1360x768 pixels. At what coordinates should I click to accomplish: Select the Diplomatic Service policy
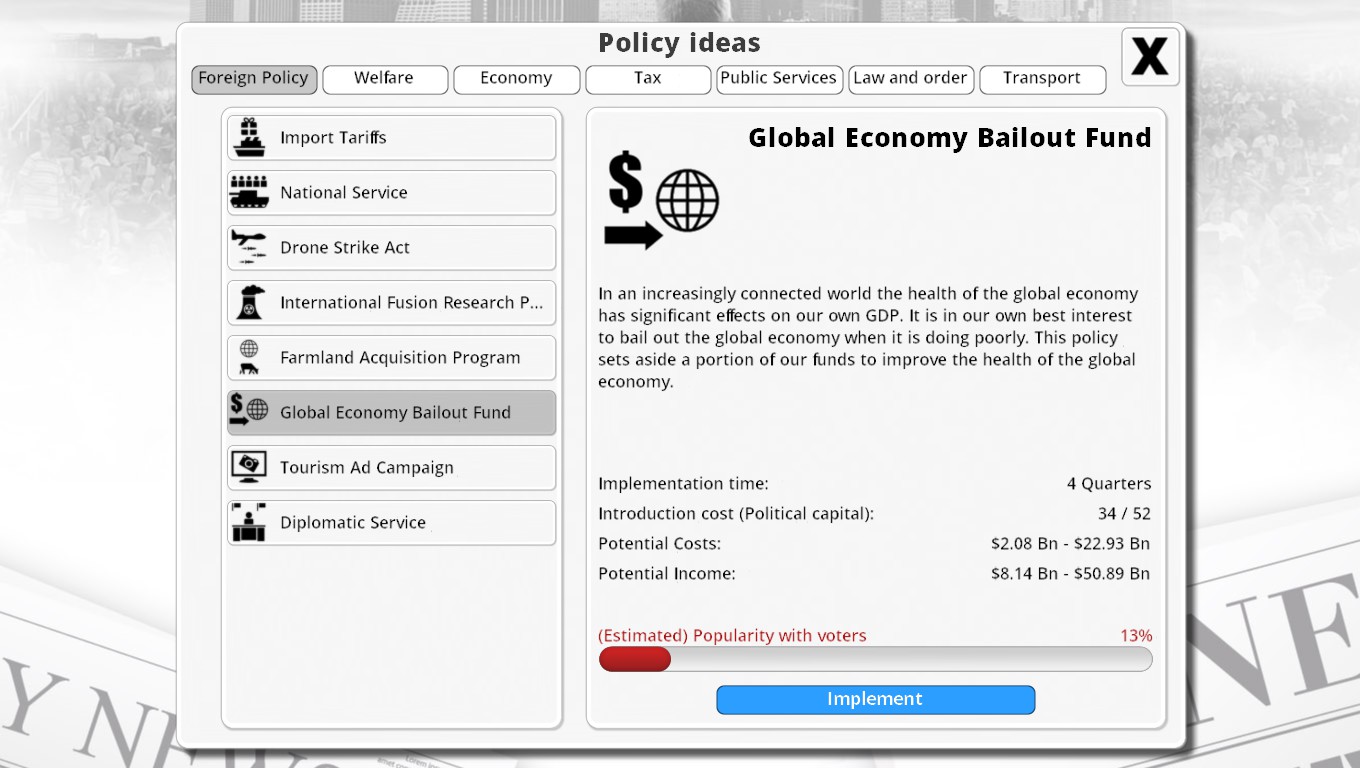[391, 523]
